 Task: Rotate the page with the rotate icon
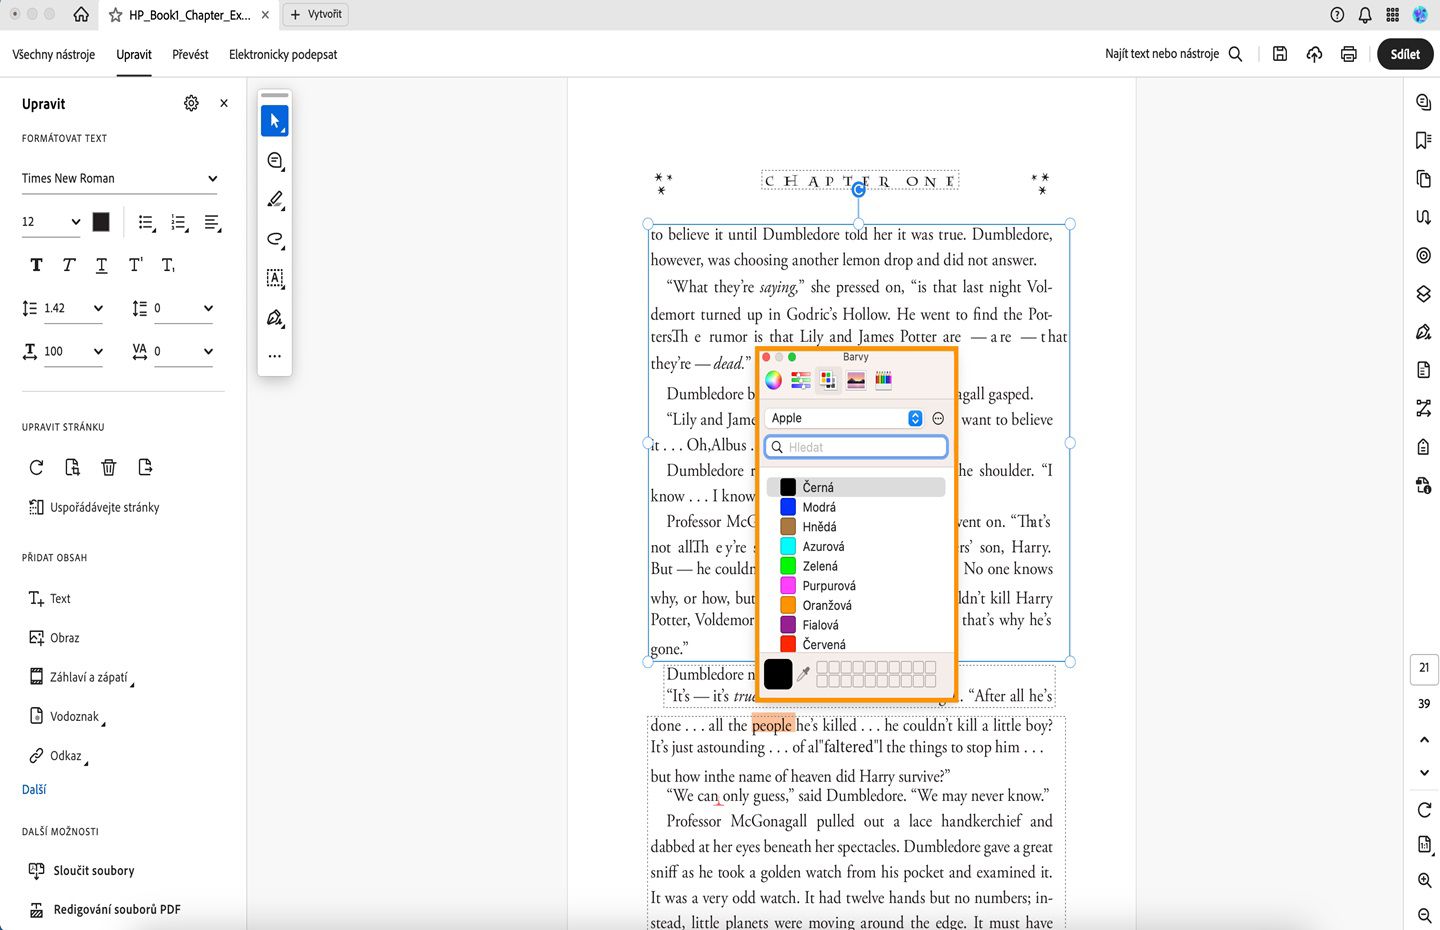tap(36, 467)
